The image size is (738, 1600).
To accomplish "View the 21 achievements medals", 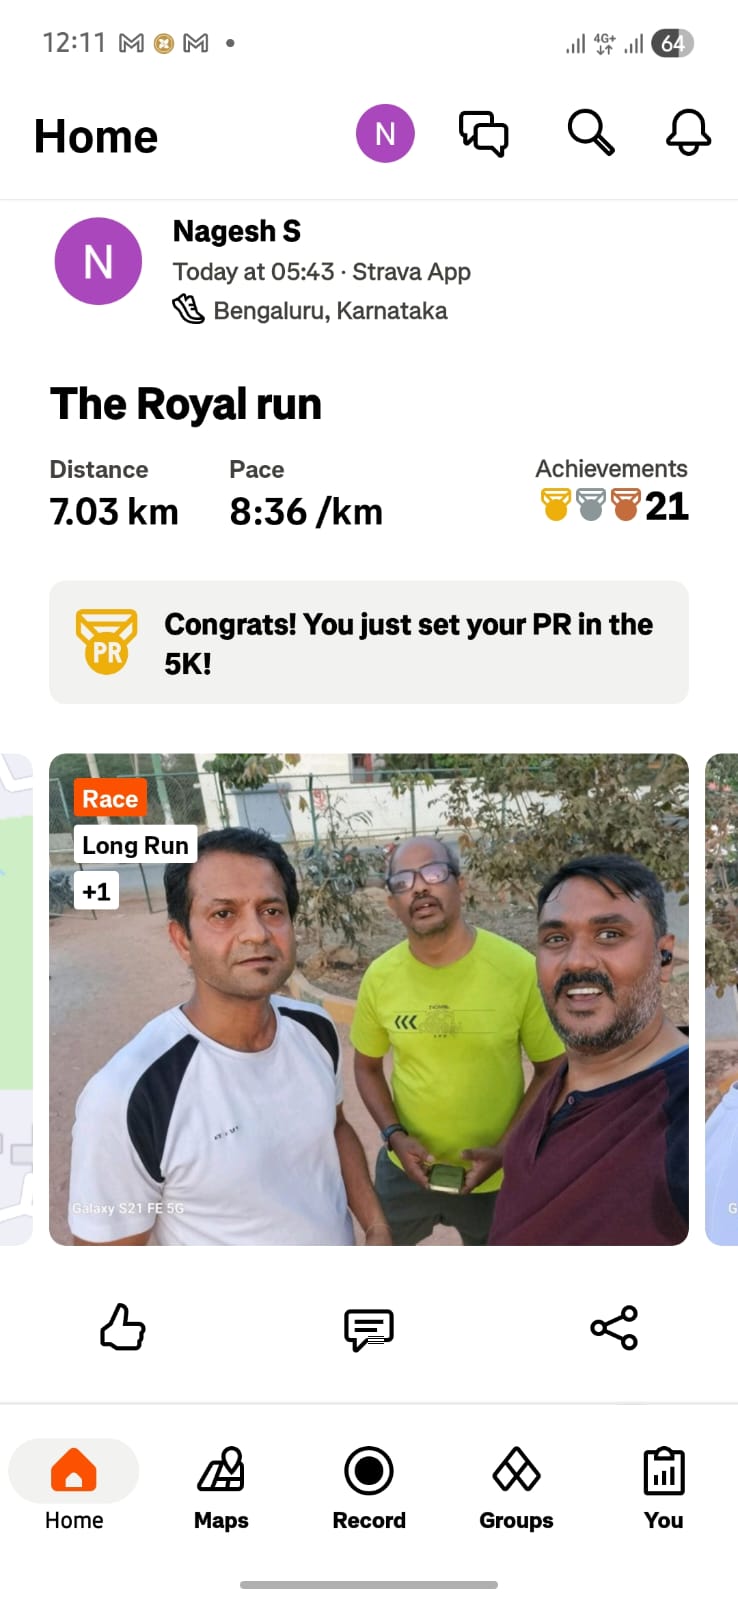I will click(613, 506).
